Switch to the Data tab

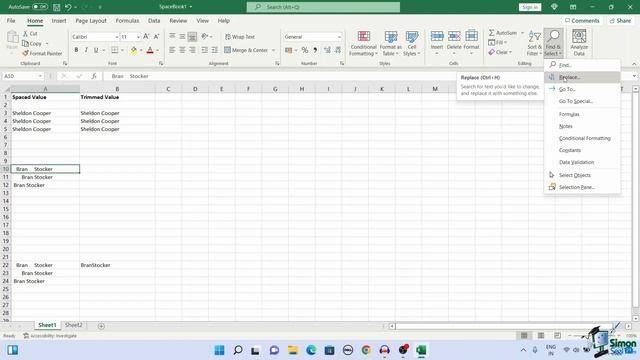pos(154,20)
